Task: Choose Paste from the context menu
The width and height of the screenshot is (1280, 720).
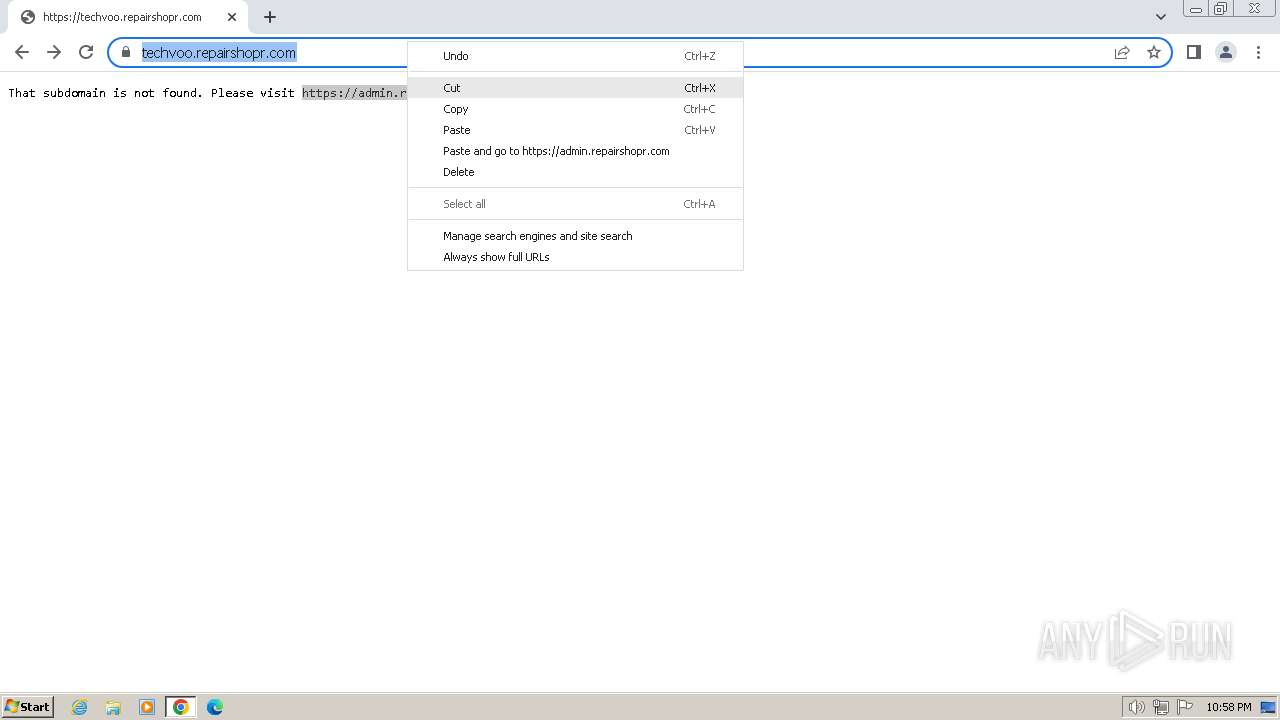Action: pyautogui.click(x=575, y=130)
